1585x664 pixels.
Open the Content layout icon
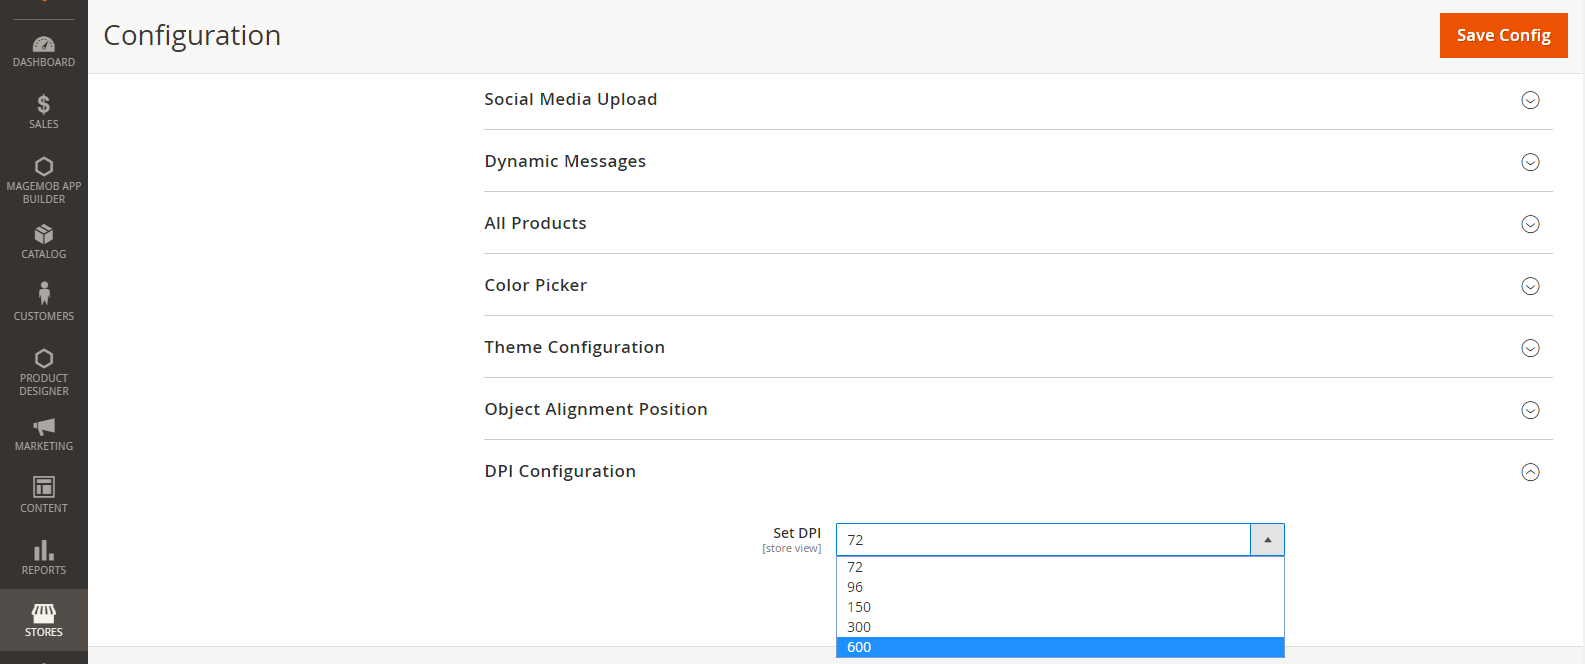point(44,487)
